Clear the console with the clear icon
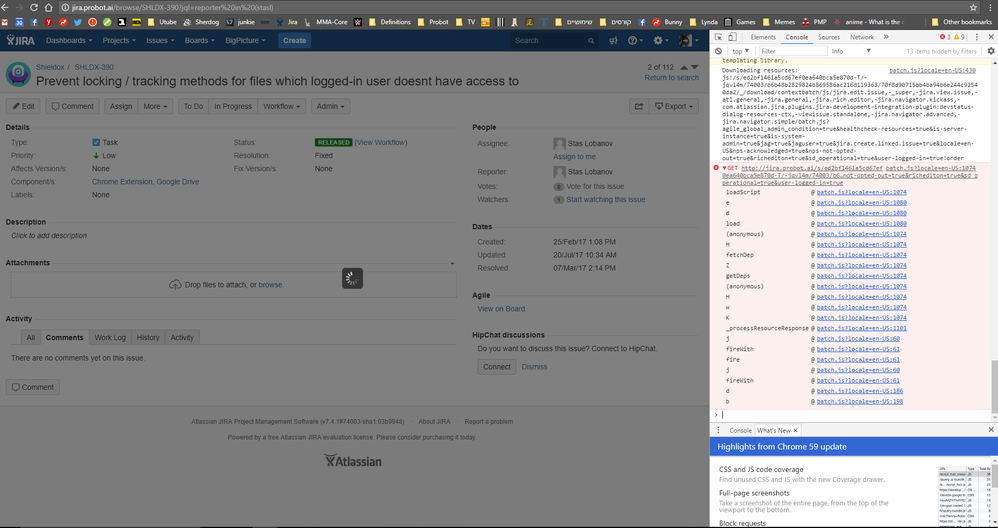 pos(718,51)
